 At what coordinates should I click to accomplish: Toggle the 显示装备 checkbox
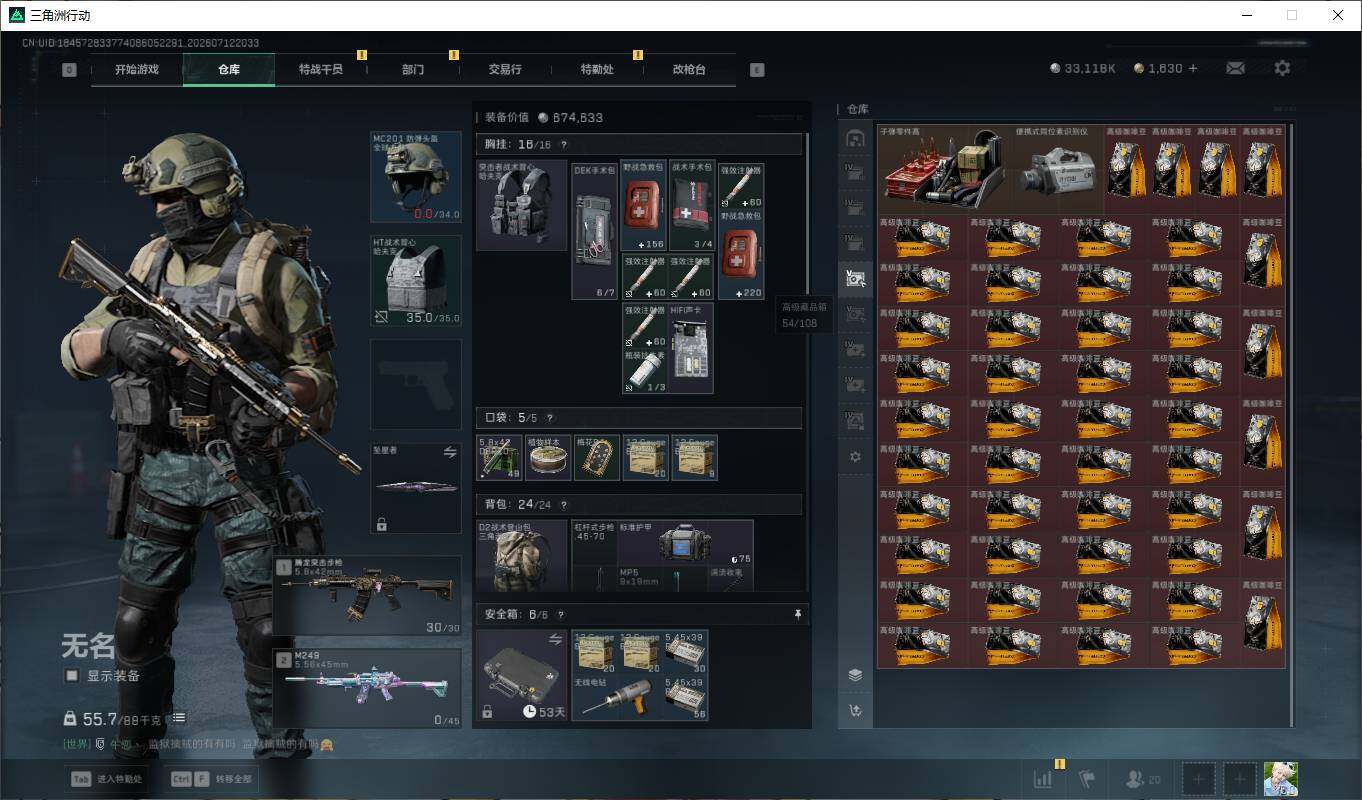[72, 676]
